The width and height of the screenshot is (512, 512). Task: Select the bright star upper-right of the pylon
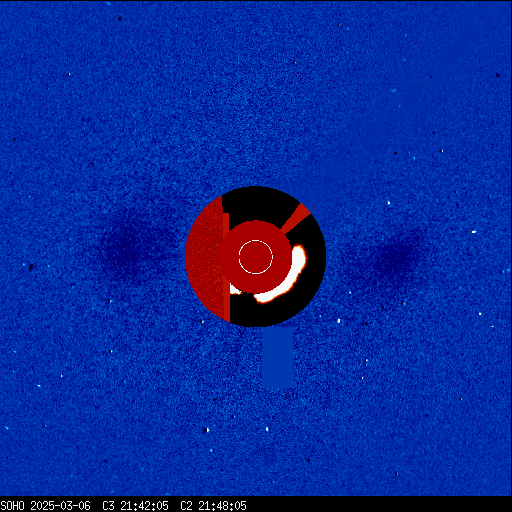pyautogui.click(x=389, y=202)
